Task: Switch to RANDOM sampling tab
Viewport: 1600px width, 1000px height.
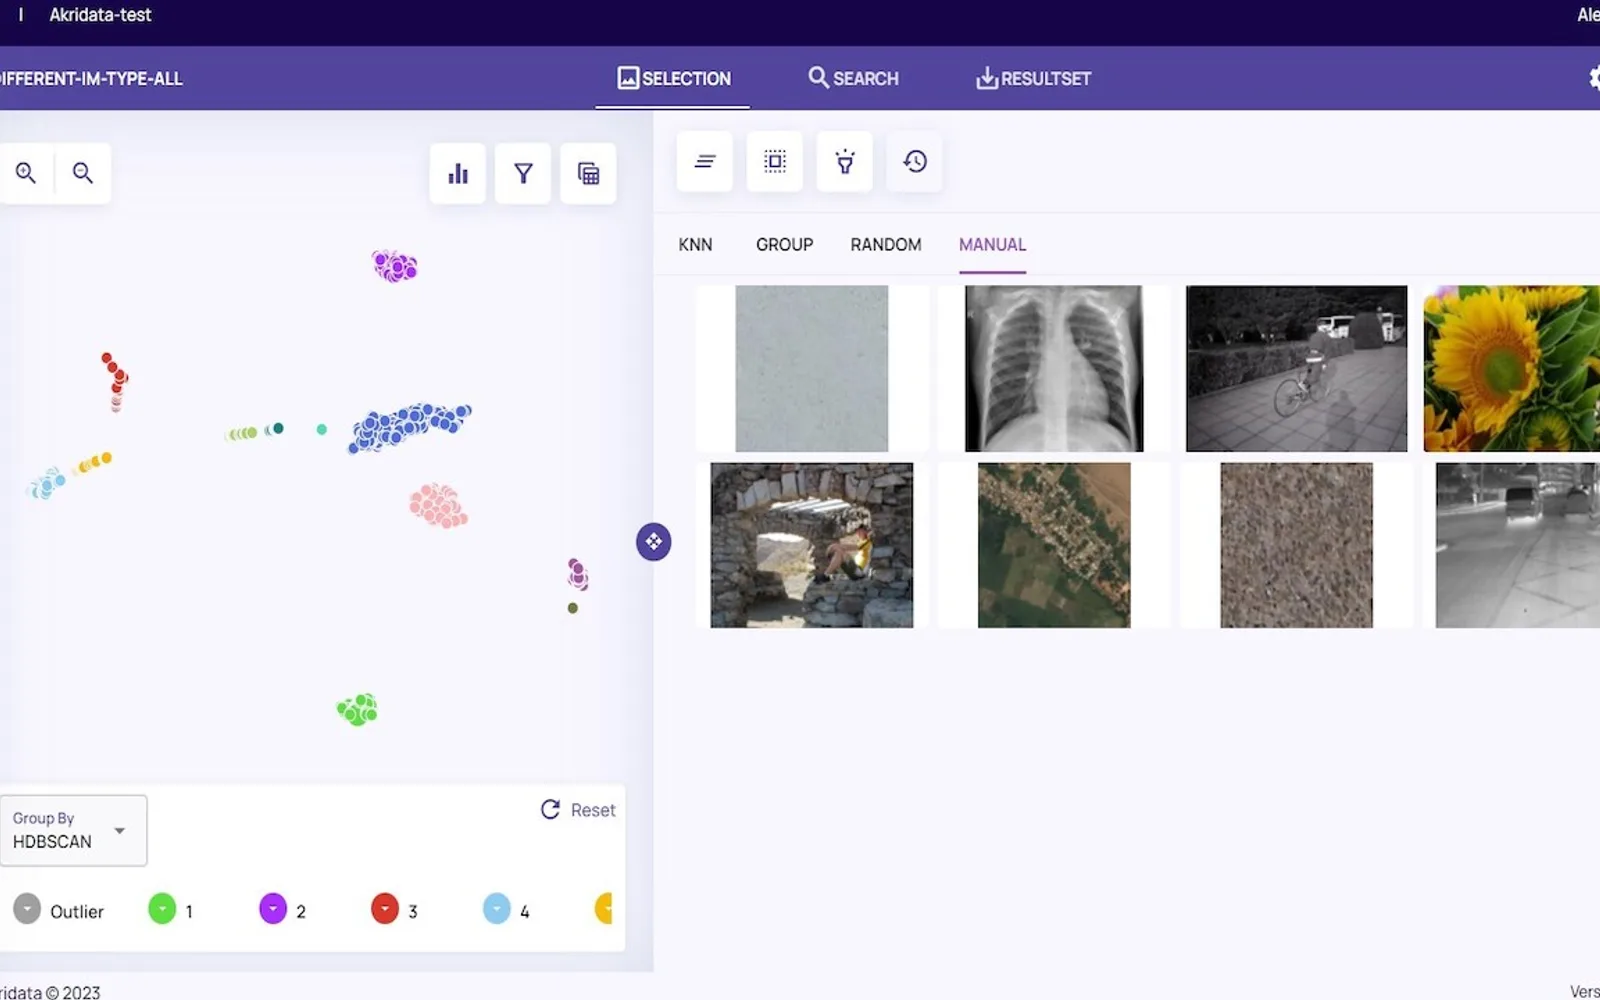Action: point(886,245)
